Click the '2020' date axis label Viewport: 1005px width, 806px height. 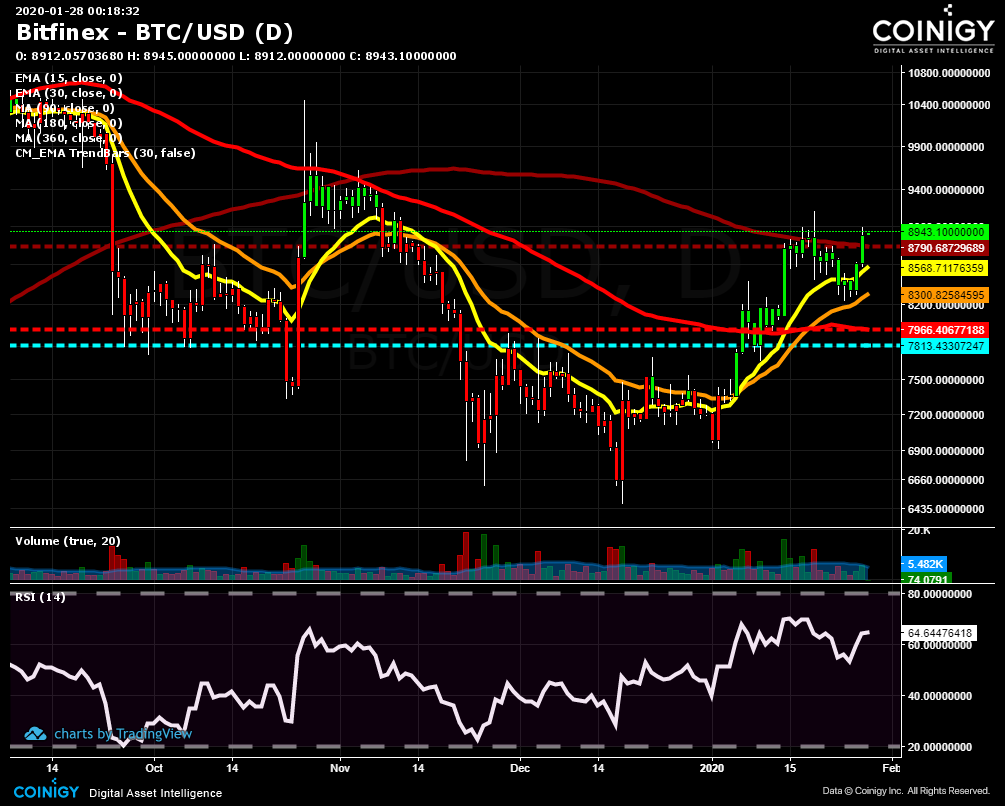click(x=712, y=768)
